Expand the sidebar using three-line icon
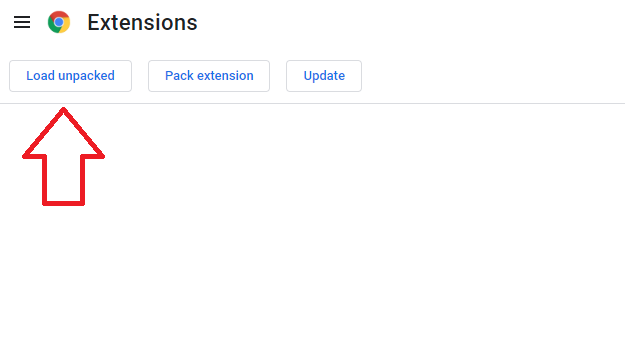This screenshot has height=364, width=625. [22, 22]
